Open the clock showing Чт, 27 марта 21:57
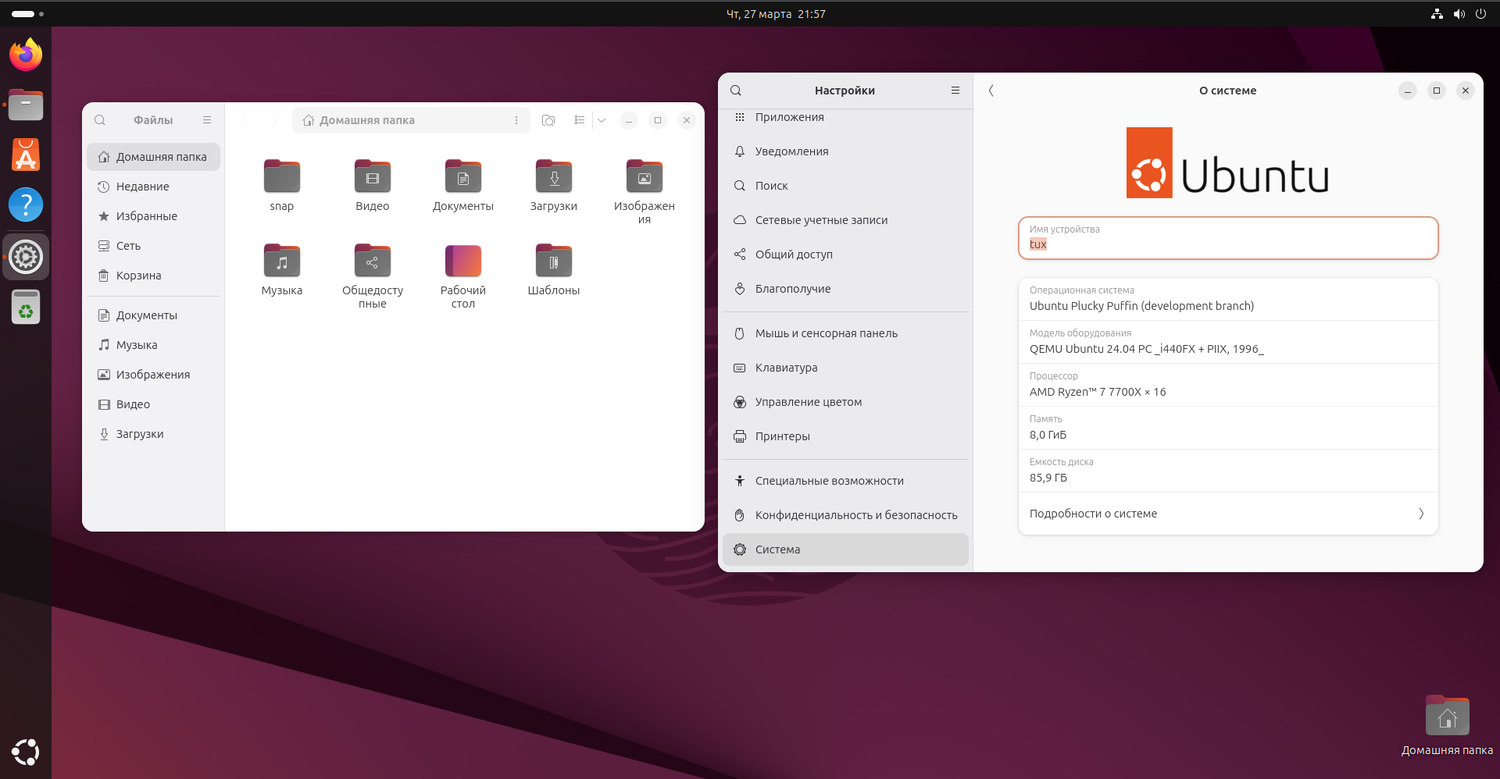Viewport: 1500px width, 779px height. click(775, 14)
